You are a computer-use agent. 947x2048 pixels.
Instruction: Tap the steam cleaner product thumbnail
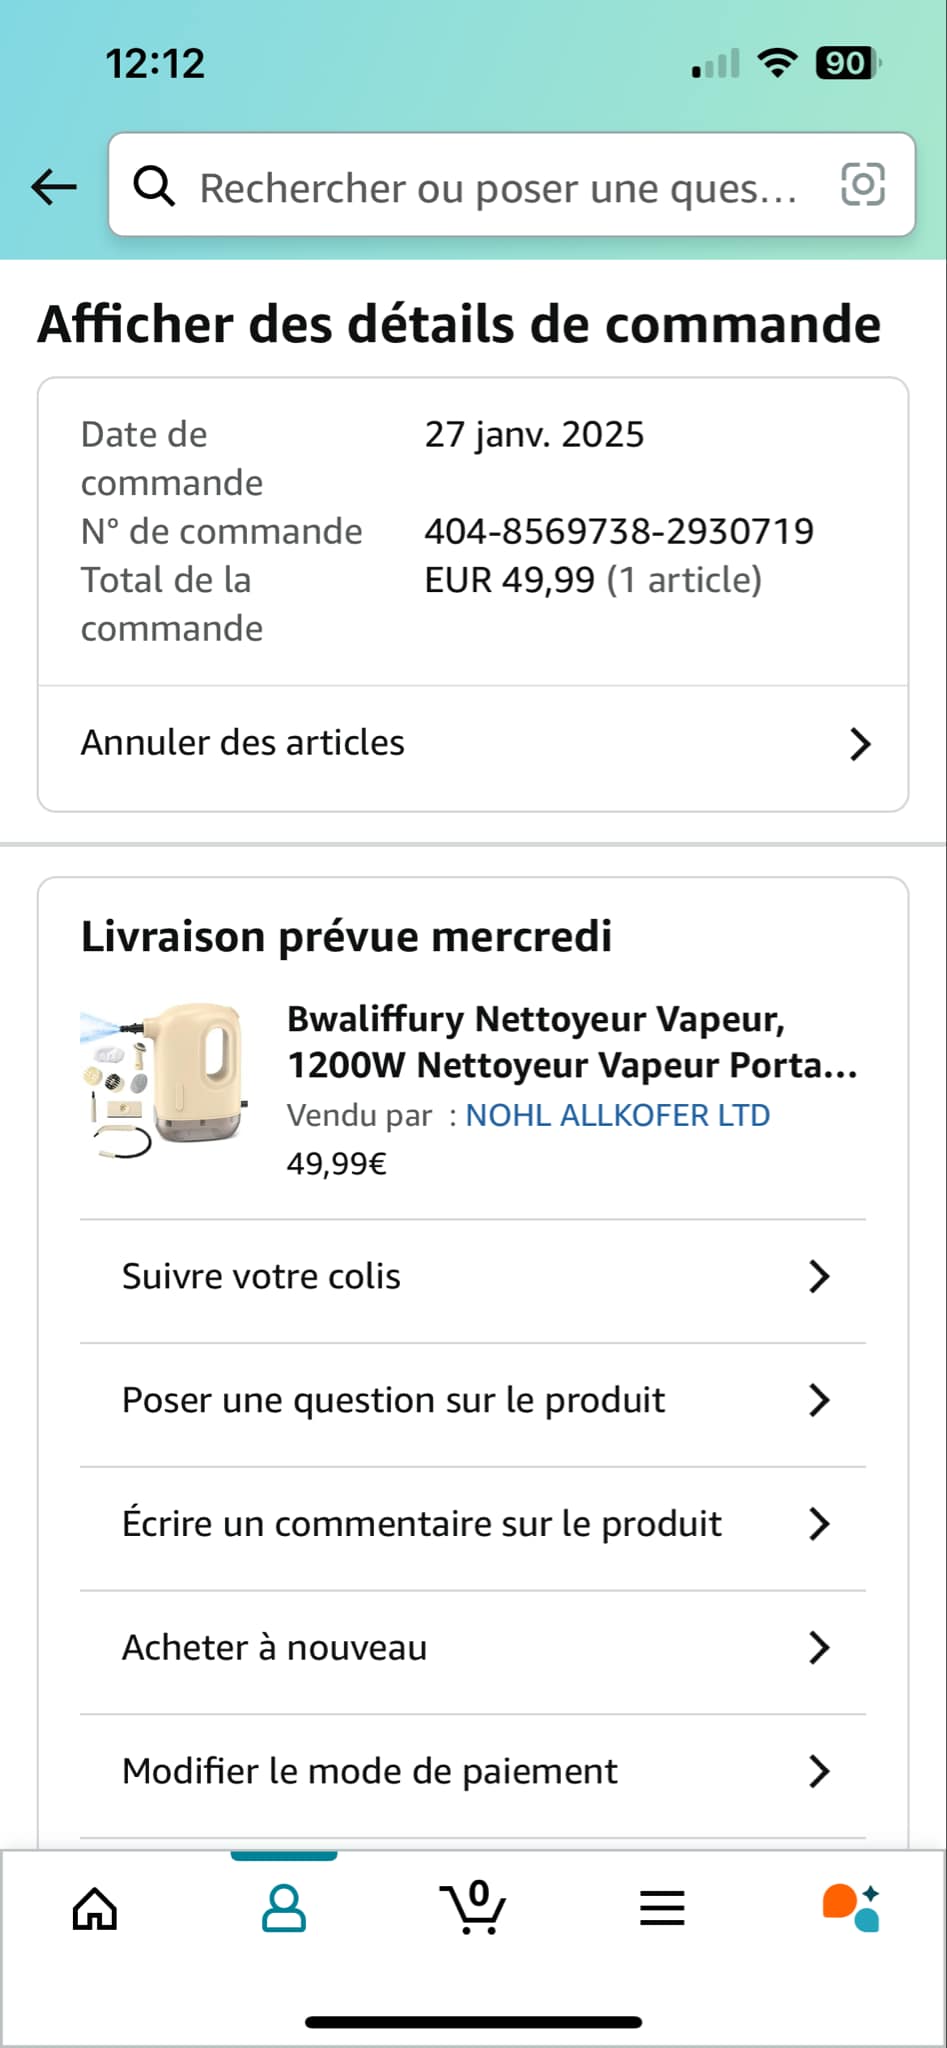(164, 1080)
